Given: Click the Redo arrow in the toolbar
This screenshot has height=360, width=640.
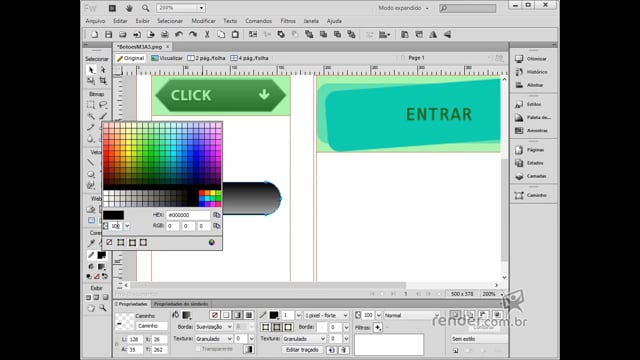Looking at the screenshot, I should click(193, 35).
